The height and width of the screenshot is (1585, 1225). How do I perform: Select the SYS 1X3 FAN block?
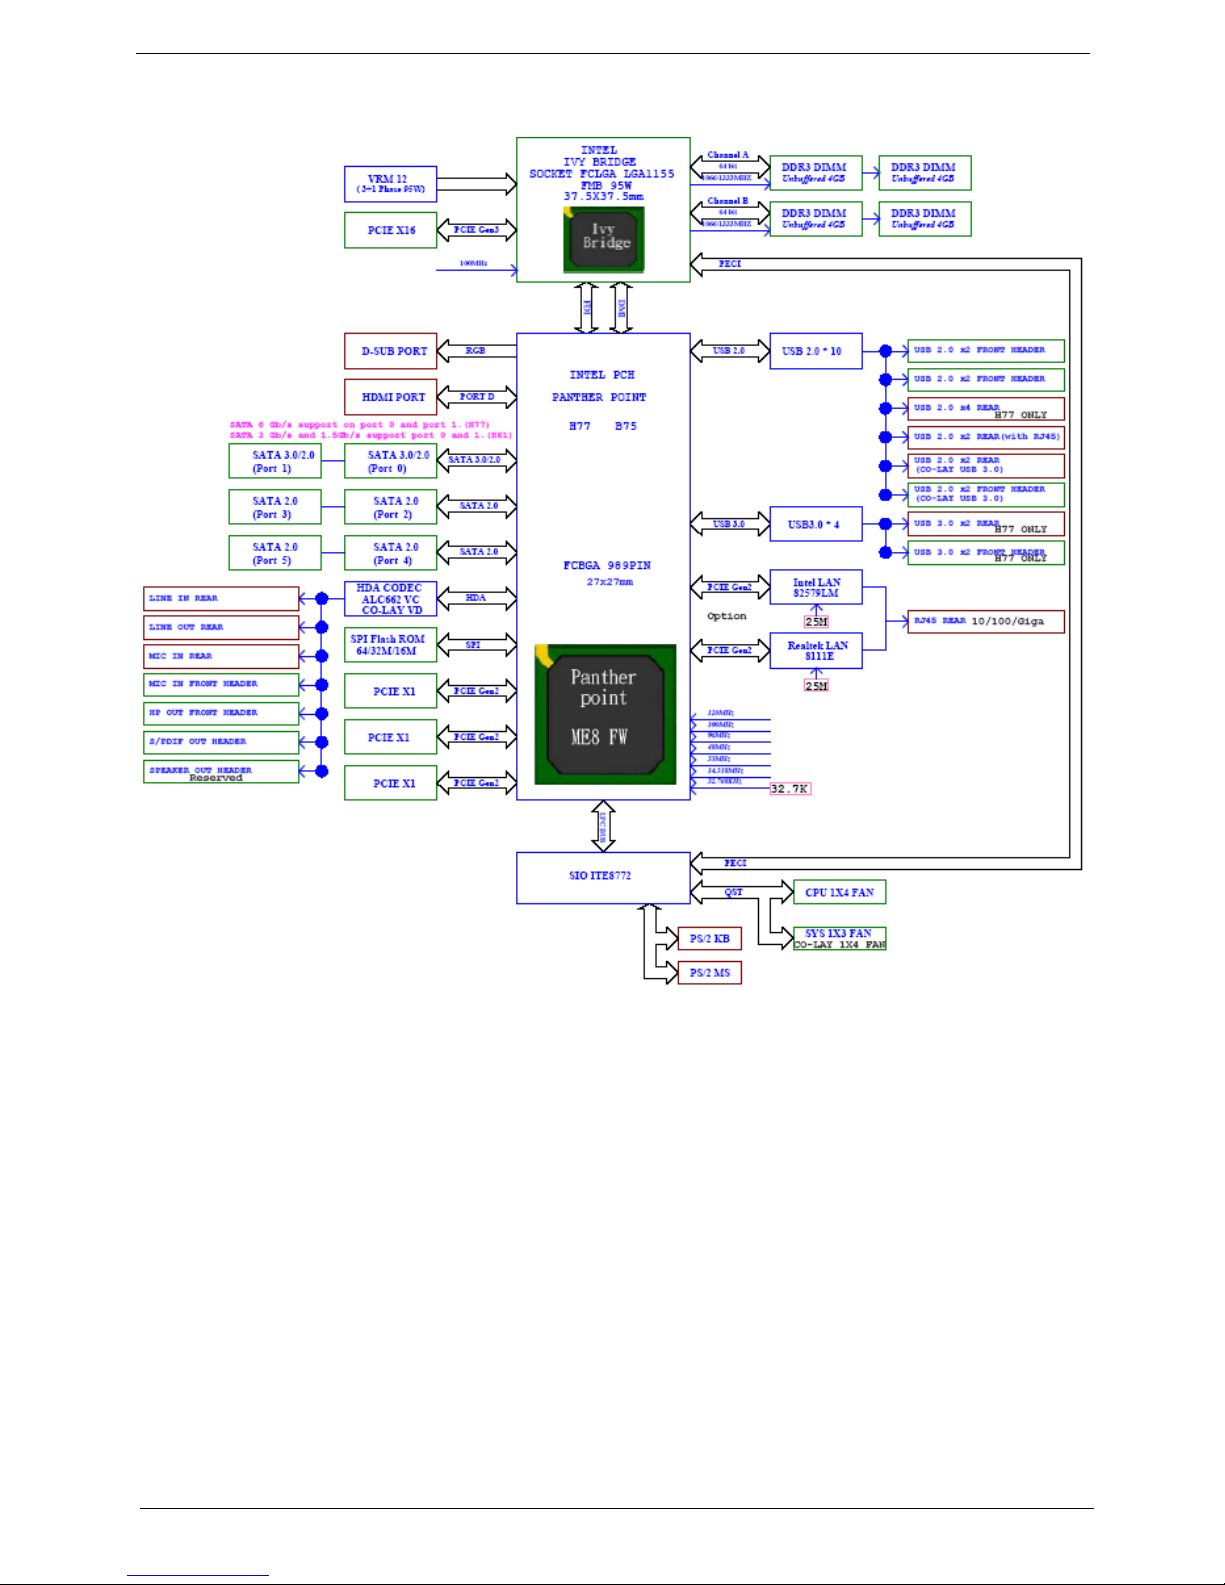(x=840, y=938)
